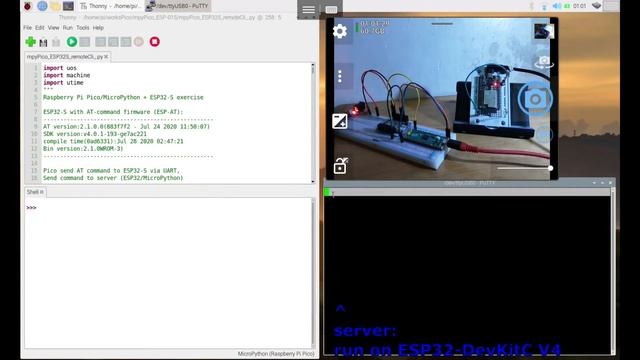Click the 'SDK version' comment line
The image size is (640, 360).
click(x=95, y=134)
